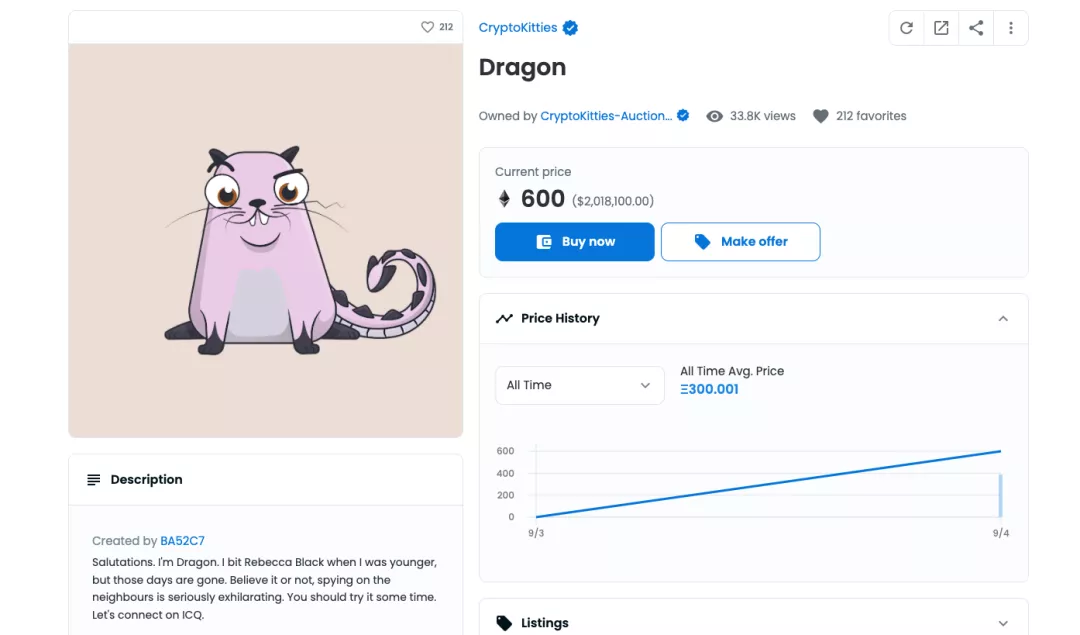Click the share icon
This screenshot has height=635, width=1080.
click(x=976, y=28)
